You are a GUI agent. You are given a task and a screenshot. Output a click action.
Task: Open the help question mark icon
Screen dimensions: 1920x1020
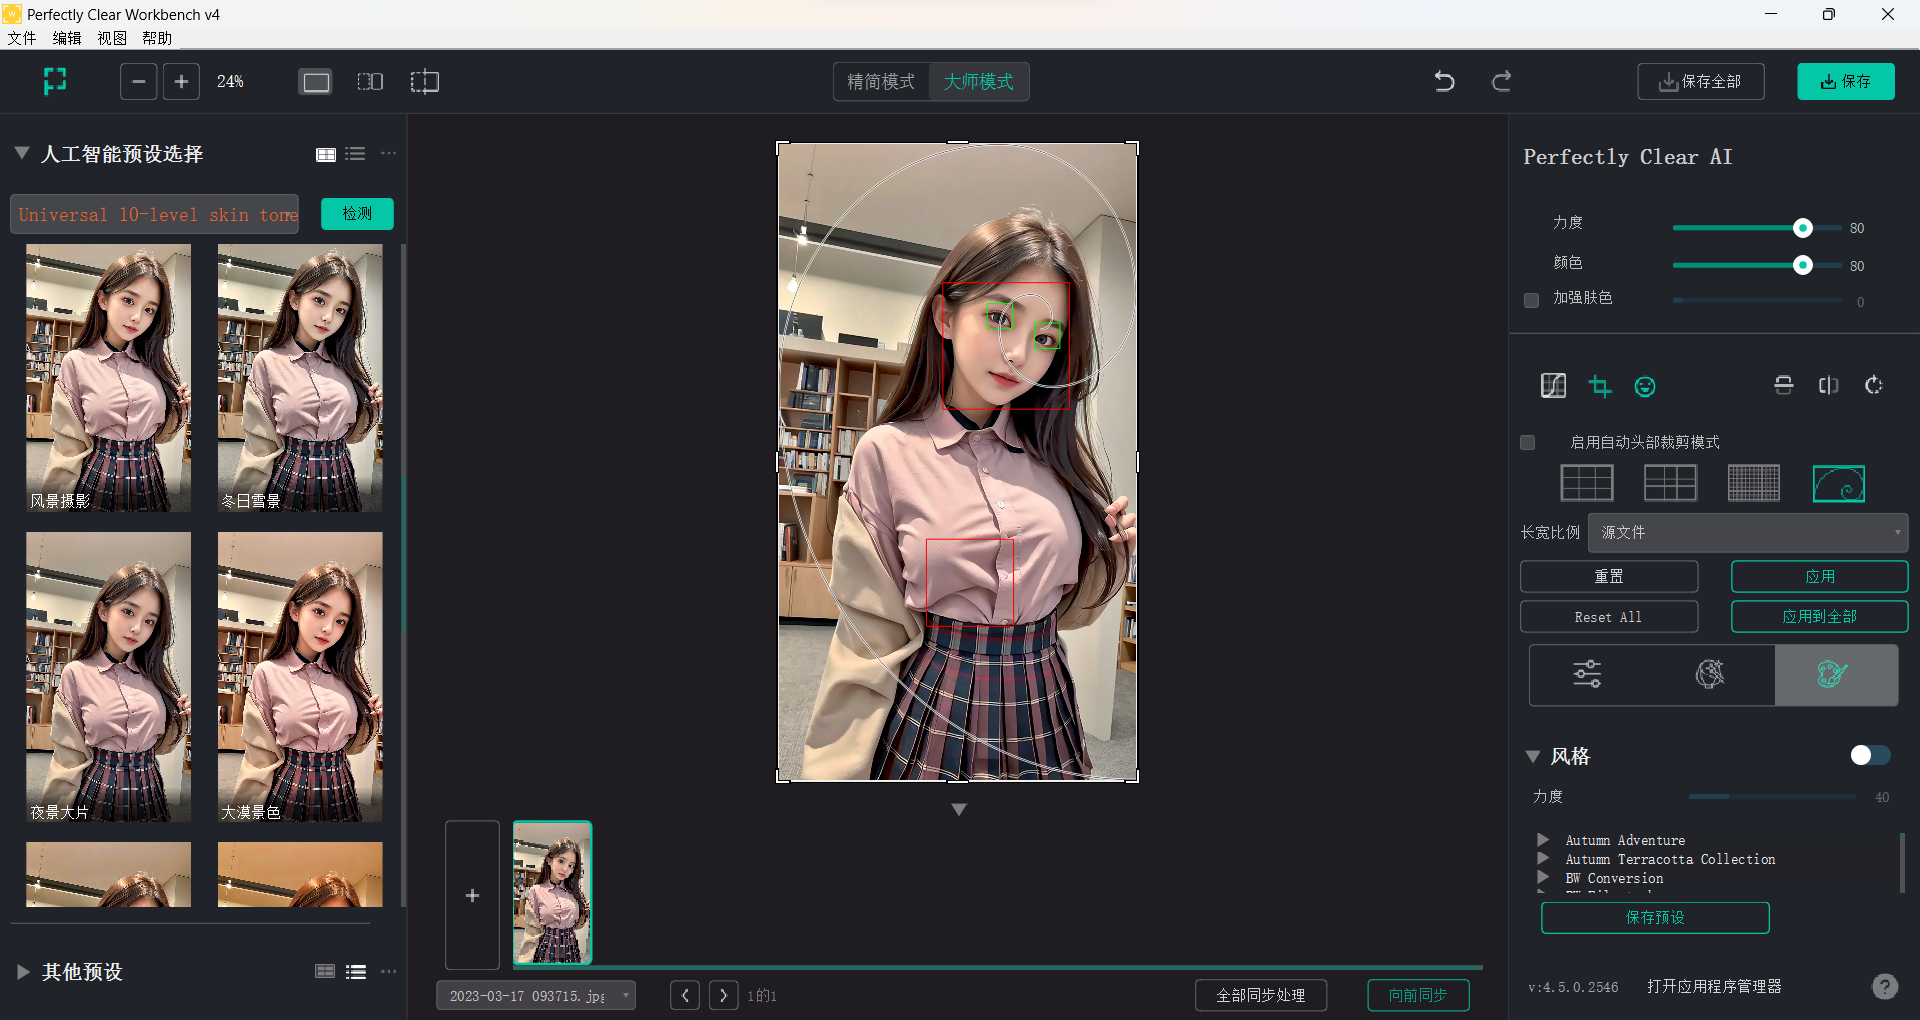(1884, 987)
